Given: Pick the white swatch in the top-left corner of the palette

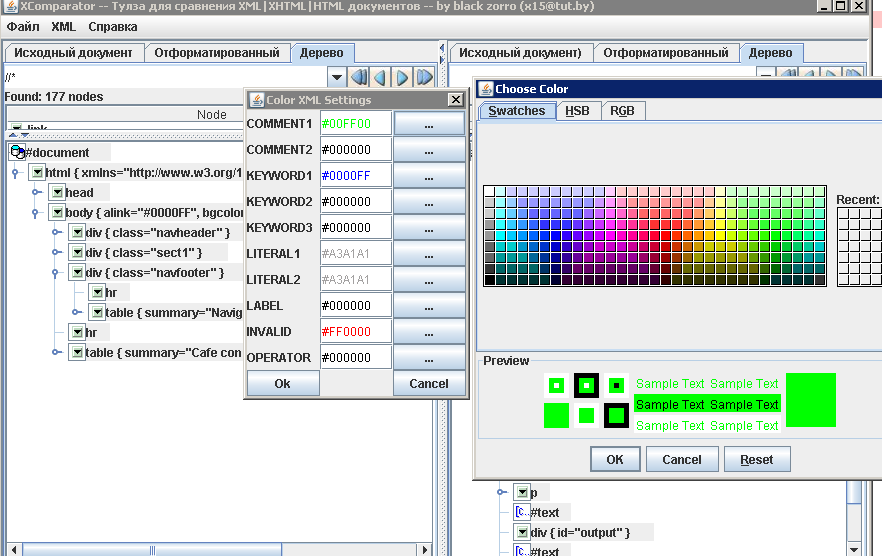Looking at the screenshot, I should 489,192.
